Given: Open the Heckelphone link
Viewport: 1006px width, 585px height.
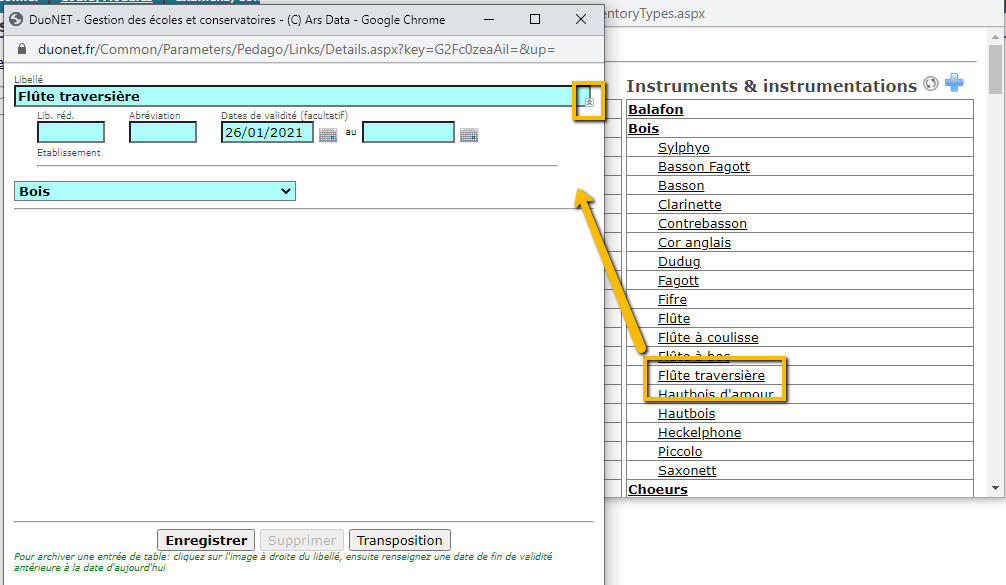Looking at the screenshot, I should pyautogui.click(x=699, y=432).
